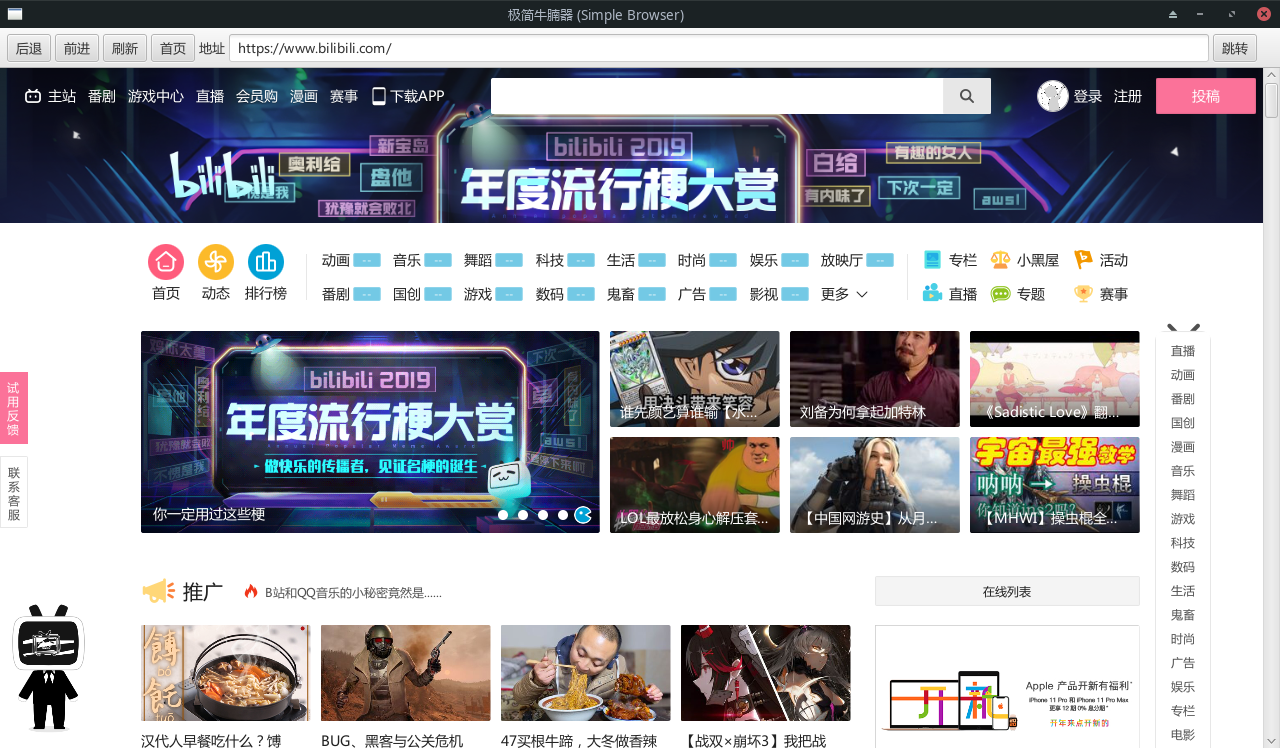Open the 专栏 column icon
Image resolution: width=1280 pixels, height=748 pixels.
(x=933, y=260)
